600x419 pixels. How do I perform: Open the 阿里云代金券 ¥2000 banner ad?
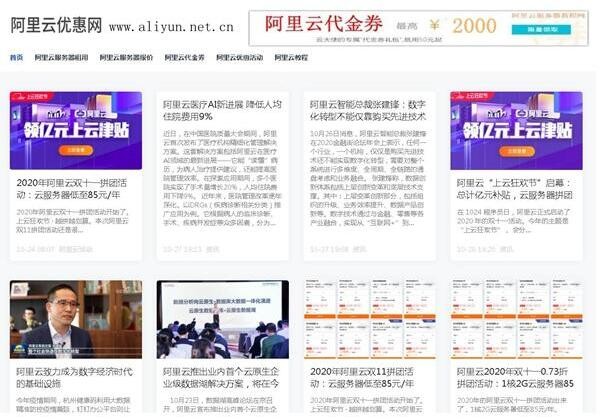pyautogui.click(x=418, y=28)
